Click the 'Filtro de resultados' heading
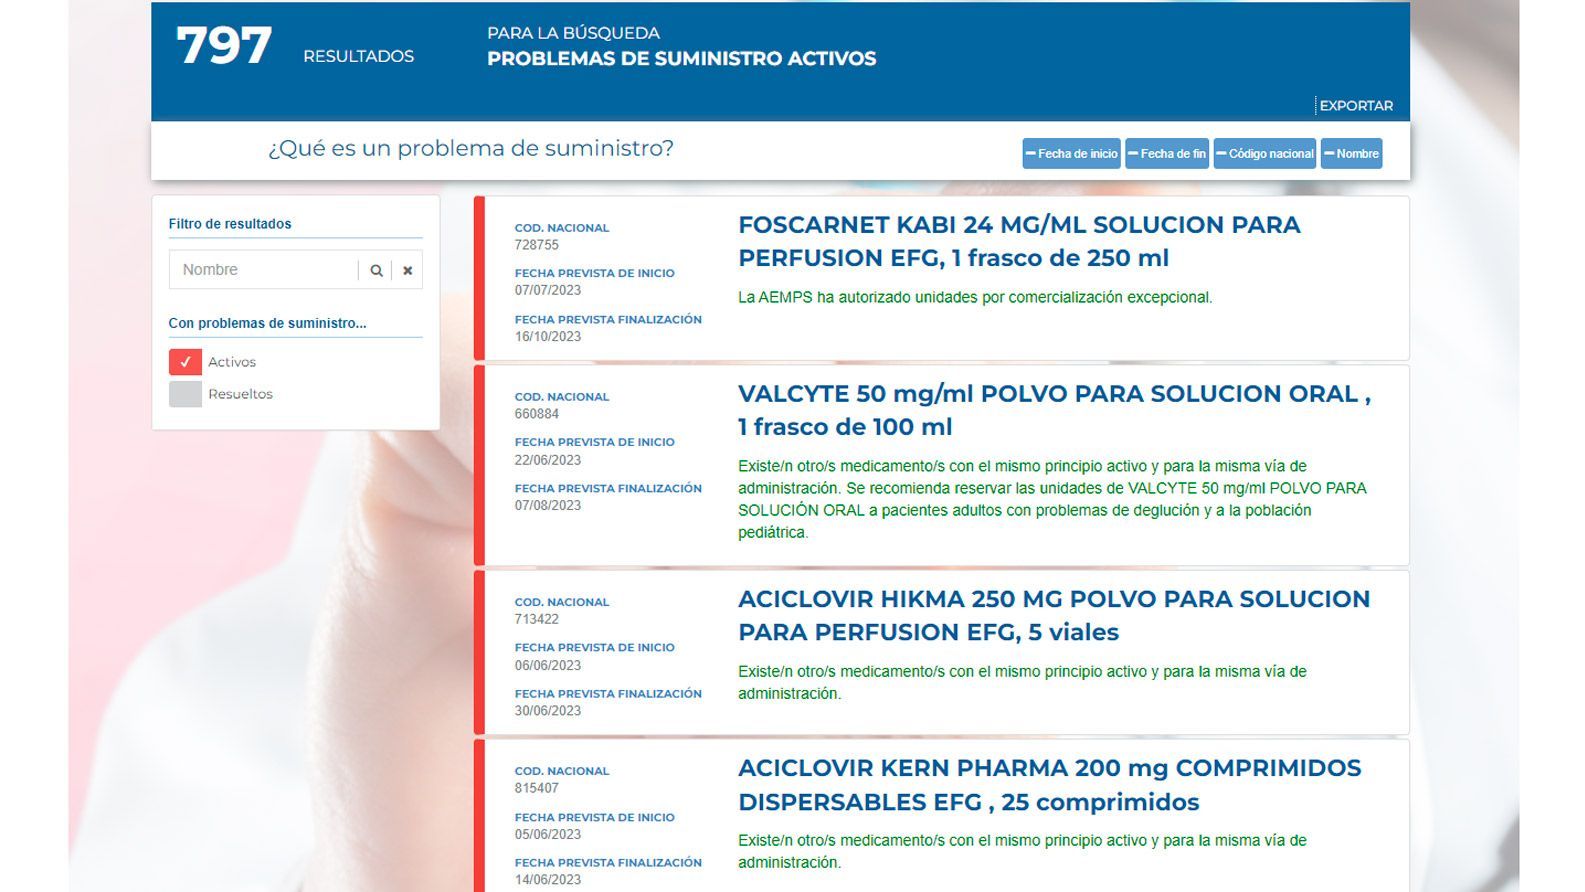This screenshot has width=1585, height=892. [230, 224]
